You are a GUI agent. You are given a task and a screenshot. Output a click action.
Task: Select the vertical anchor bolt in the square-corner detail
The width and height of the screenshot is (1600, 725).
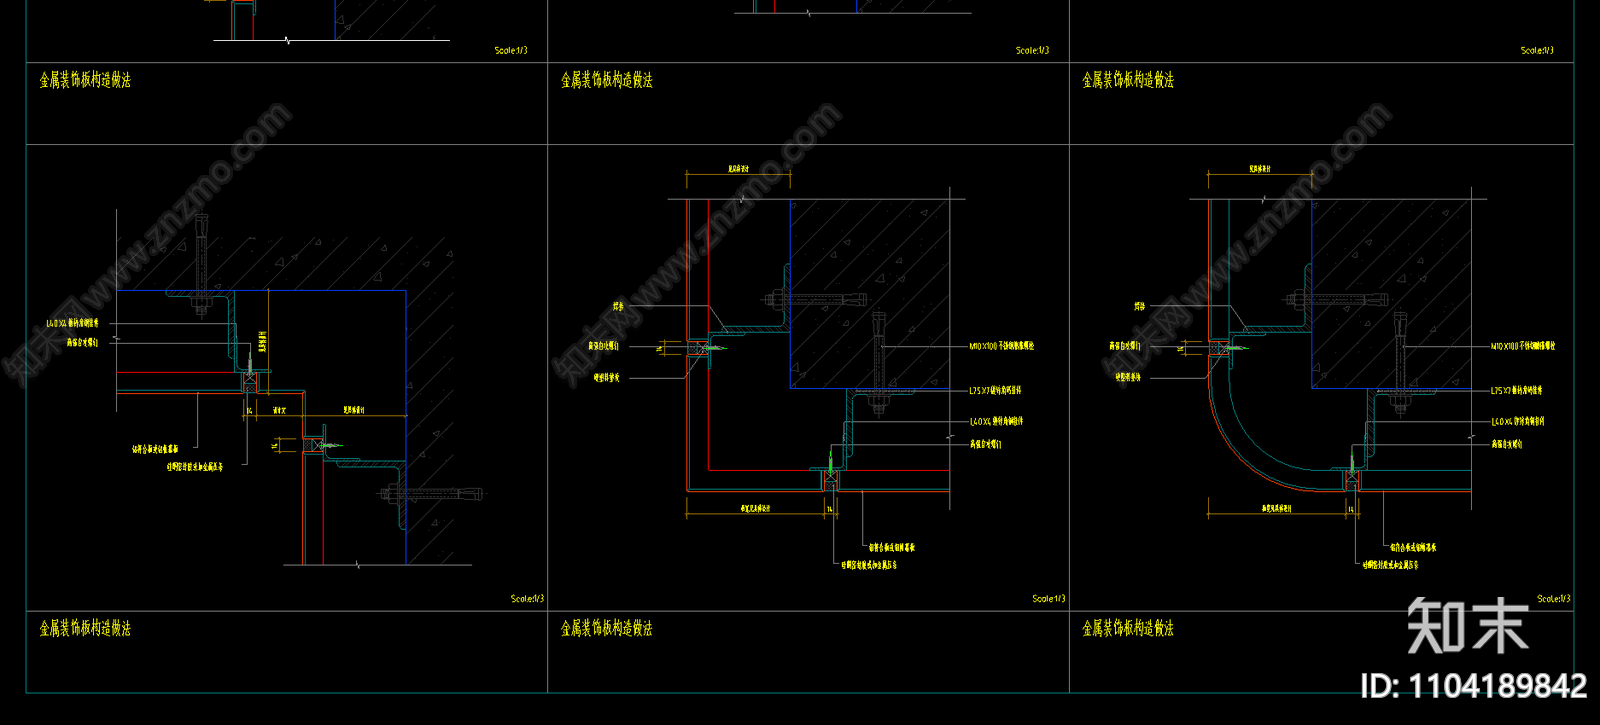[879, 363]
